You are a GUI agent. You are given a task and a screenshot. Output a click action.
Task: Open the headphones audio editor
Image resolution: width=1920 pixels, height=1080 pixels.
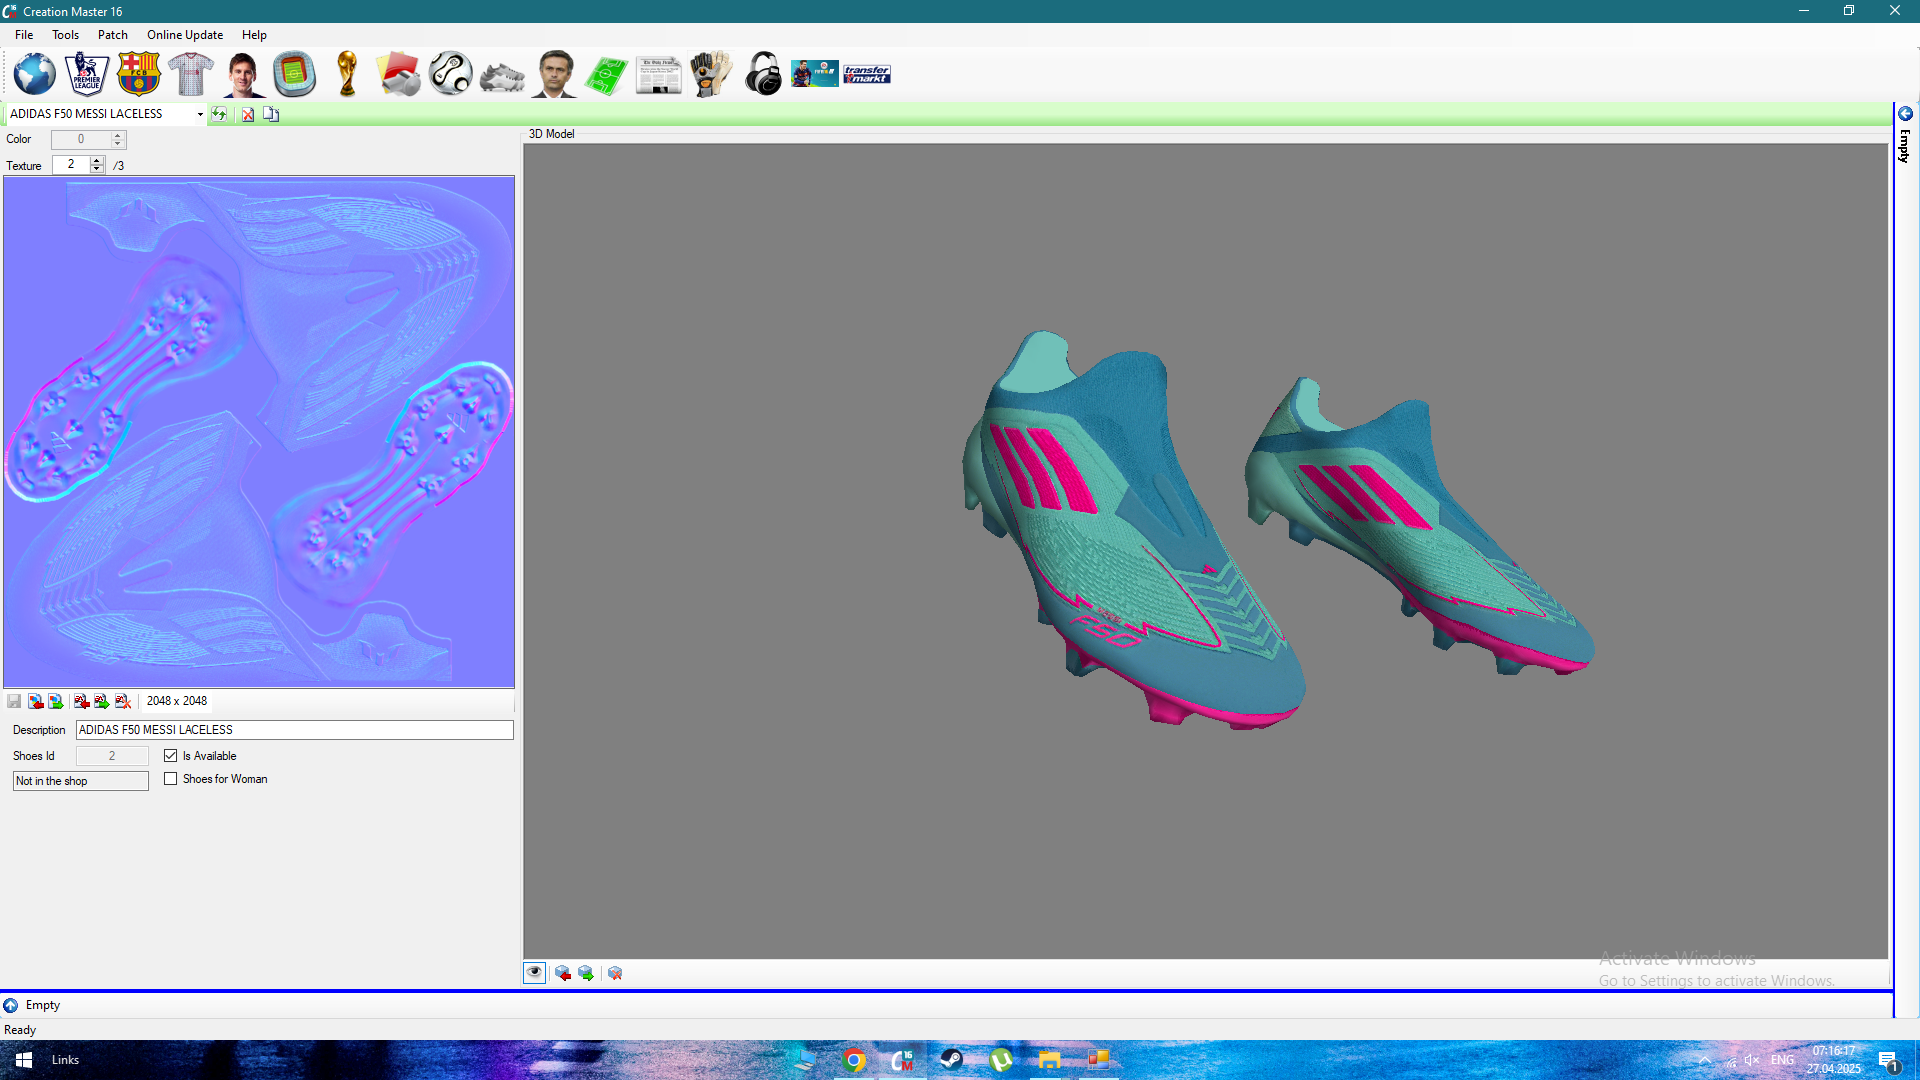point(763,75)
